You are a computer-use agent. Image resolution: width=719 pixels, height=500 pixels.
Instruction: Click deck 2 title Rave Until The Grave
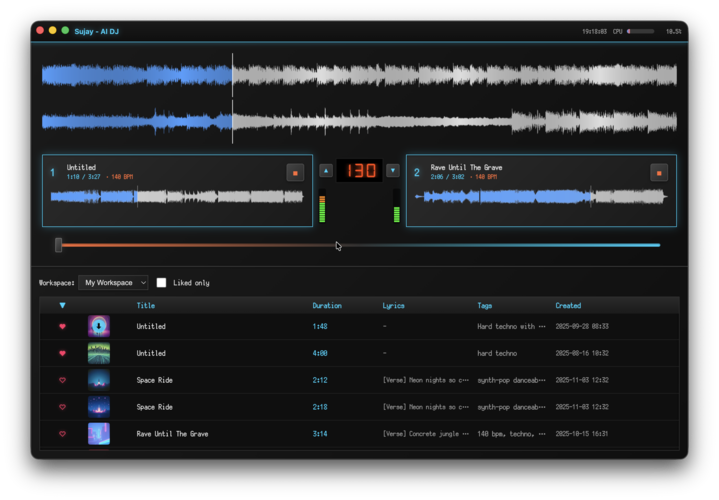466,167
